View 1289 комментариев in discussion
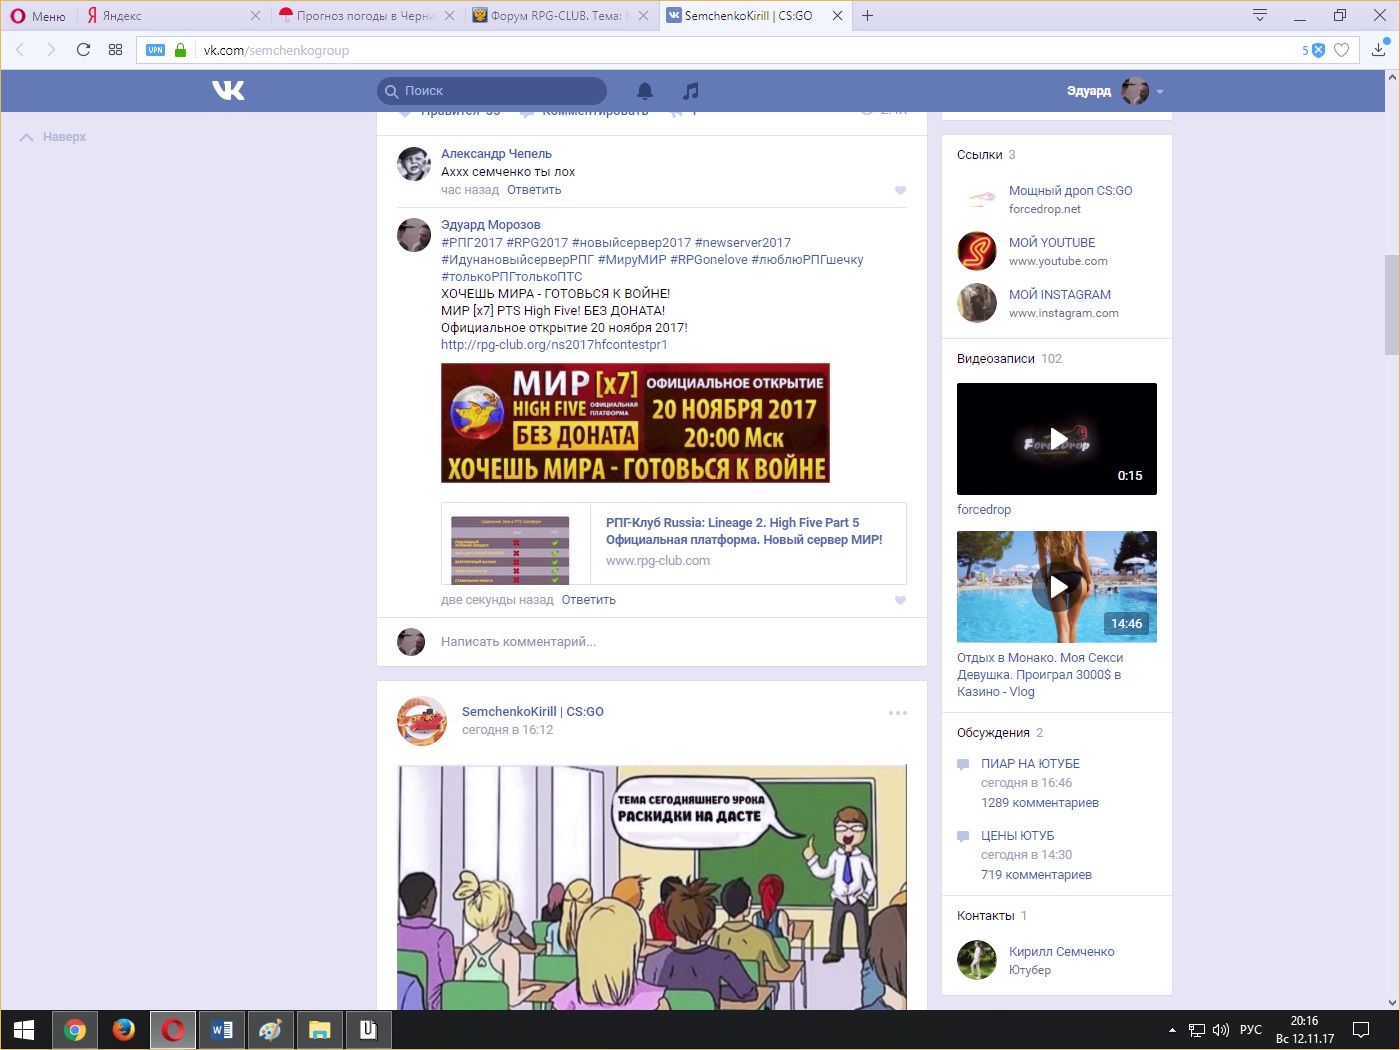Image resolution: width=1400 pixels, height=1050 pixels. [x=1040, y=803]
